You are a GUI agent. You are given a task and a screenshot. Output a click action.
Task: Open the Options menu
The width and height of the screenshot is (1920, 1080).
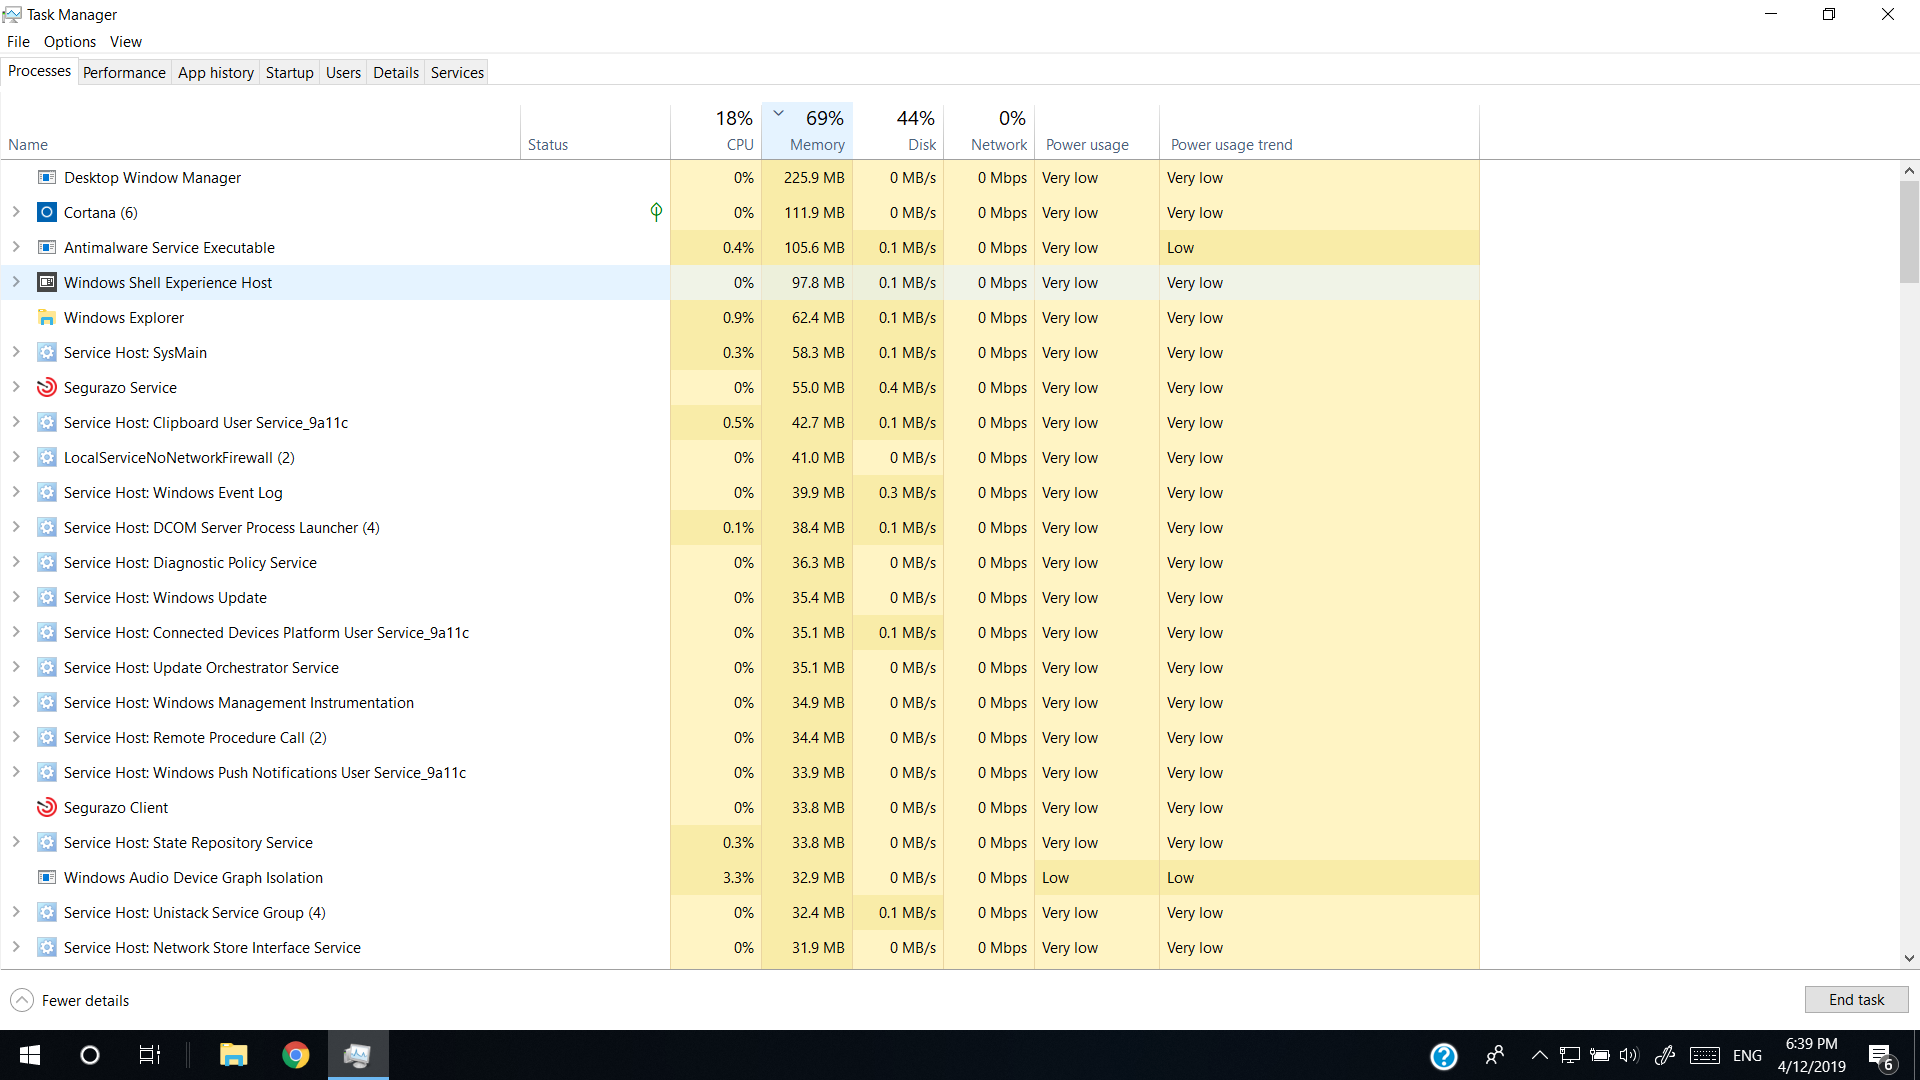click(70, 42)
